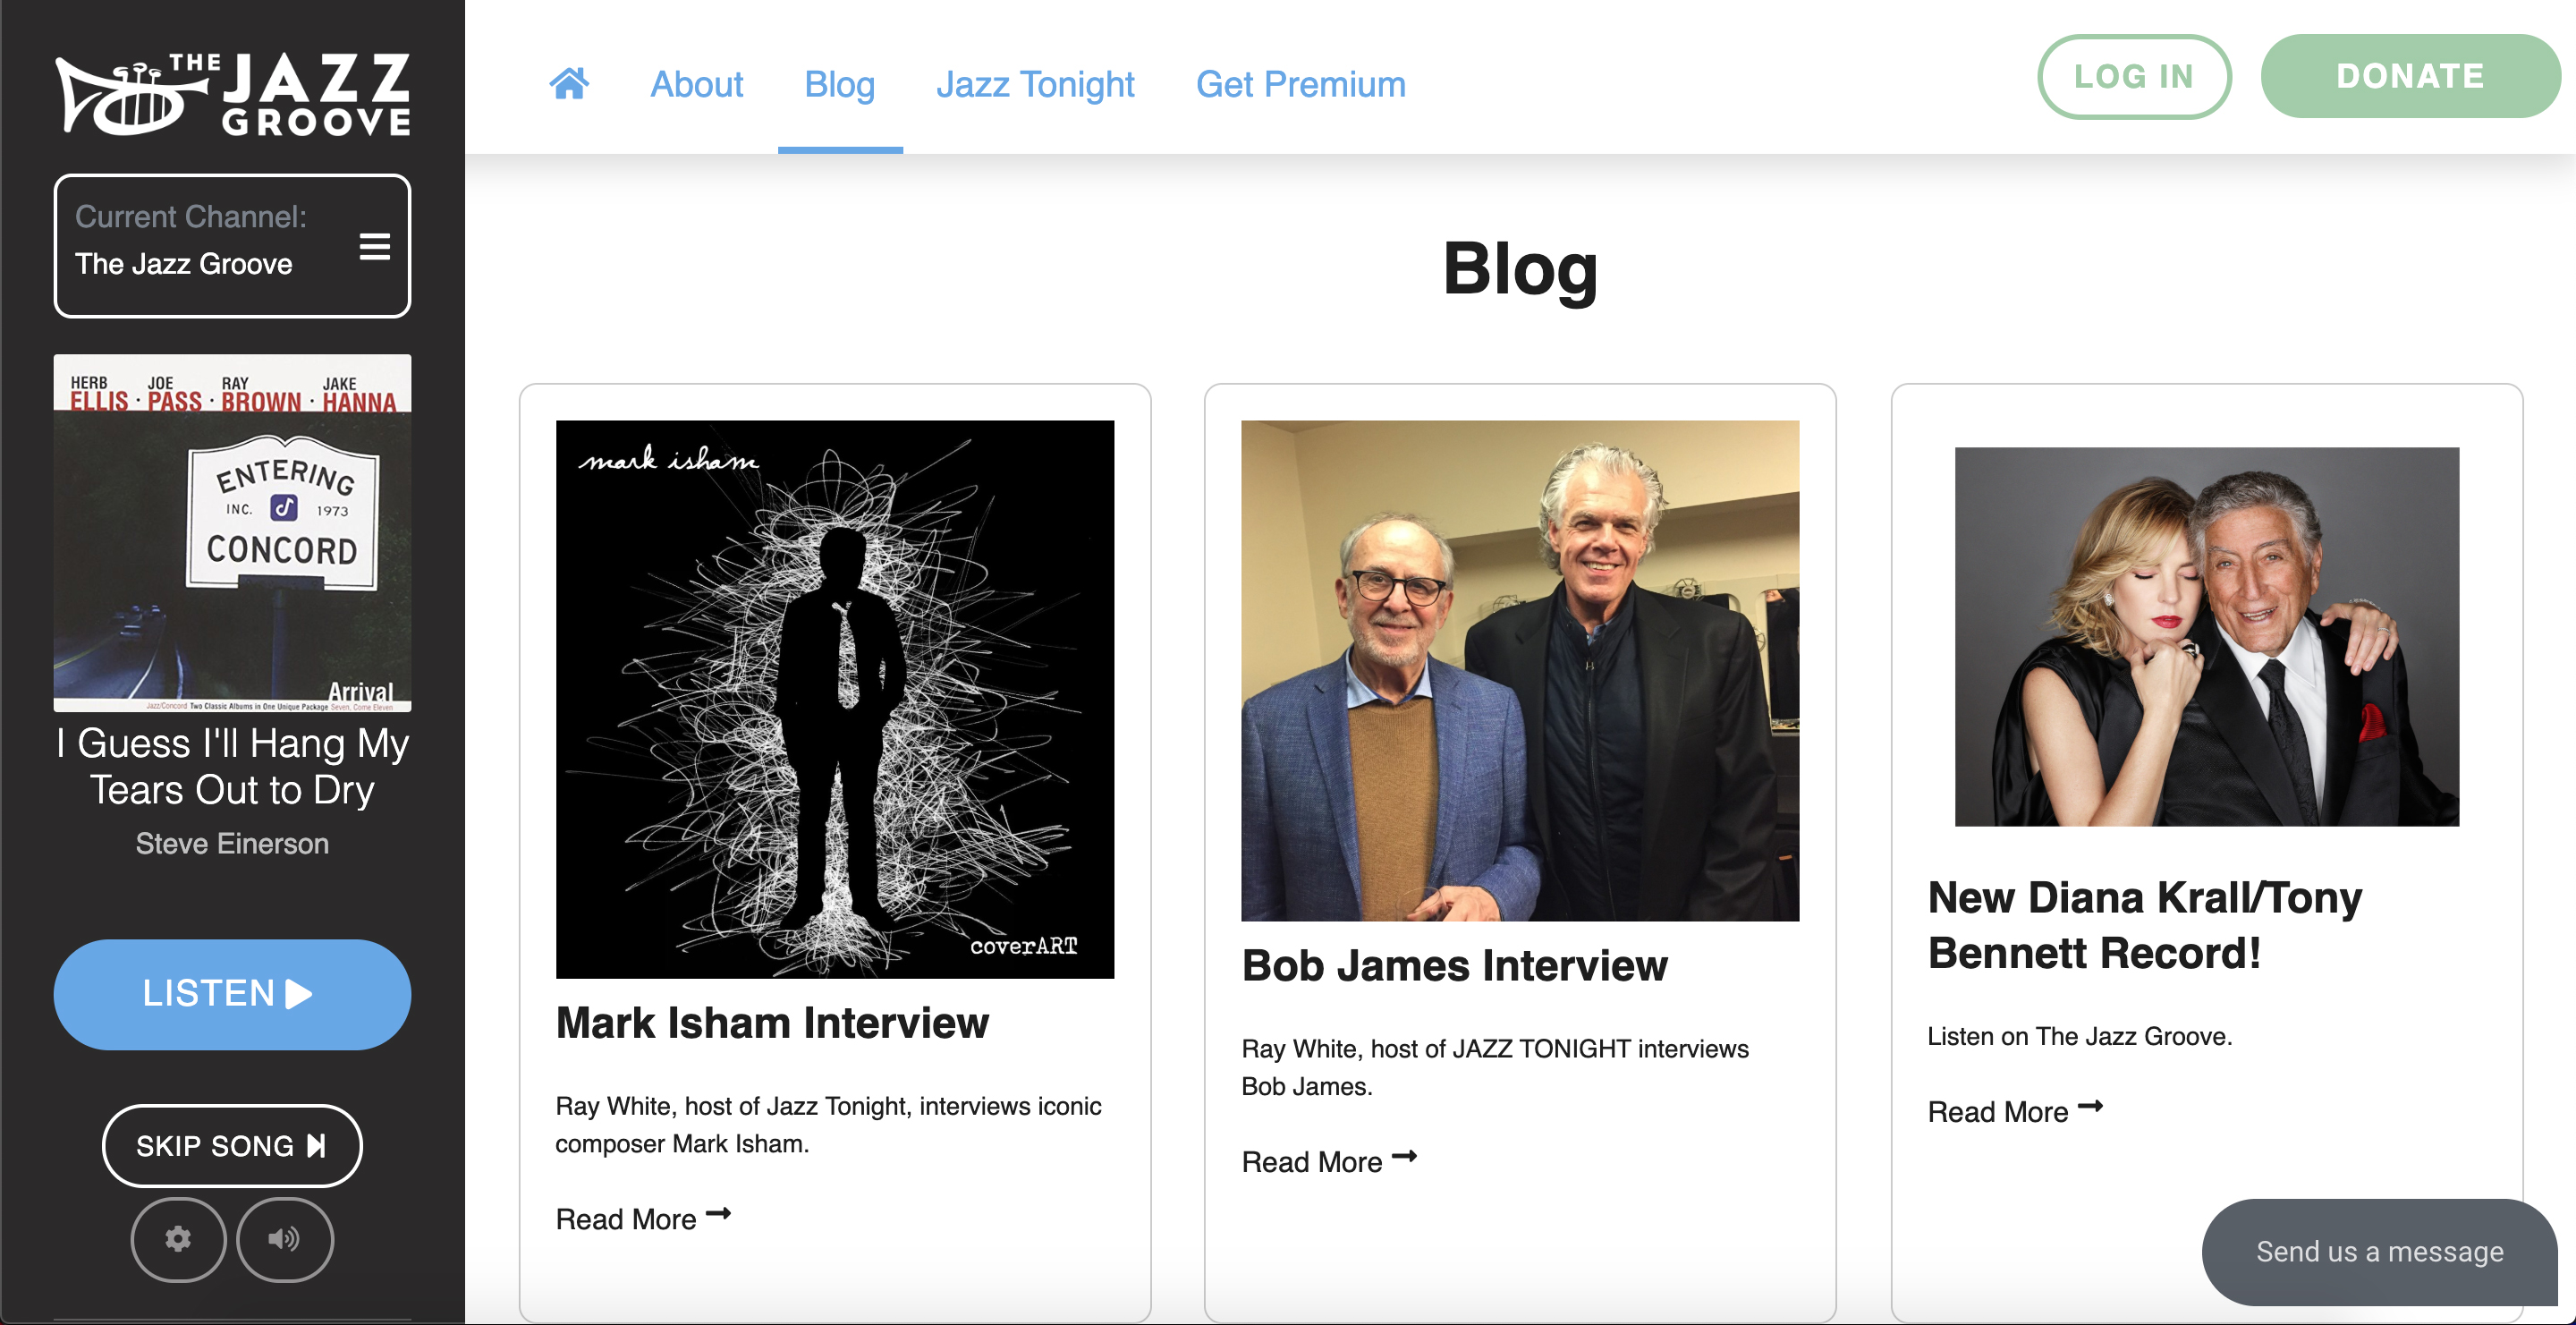Open the Mark Isham Interview title
This screenshot has width=2576, height=1325.
click(x=771, y=1023)
